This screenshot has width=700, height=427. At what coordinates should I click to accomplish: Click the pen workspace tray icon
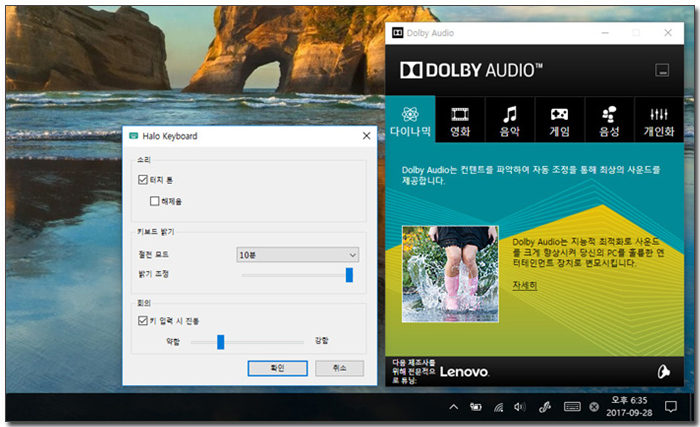tap(545, 407)
